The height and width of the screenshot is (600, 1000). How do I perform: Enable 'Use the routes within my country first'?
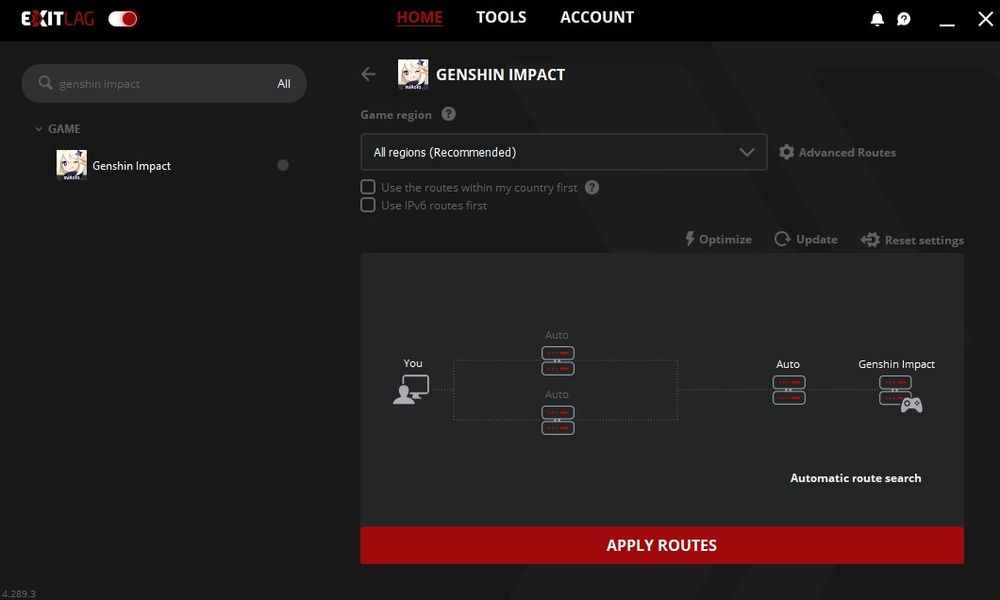[x=368, y=187]
